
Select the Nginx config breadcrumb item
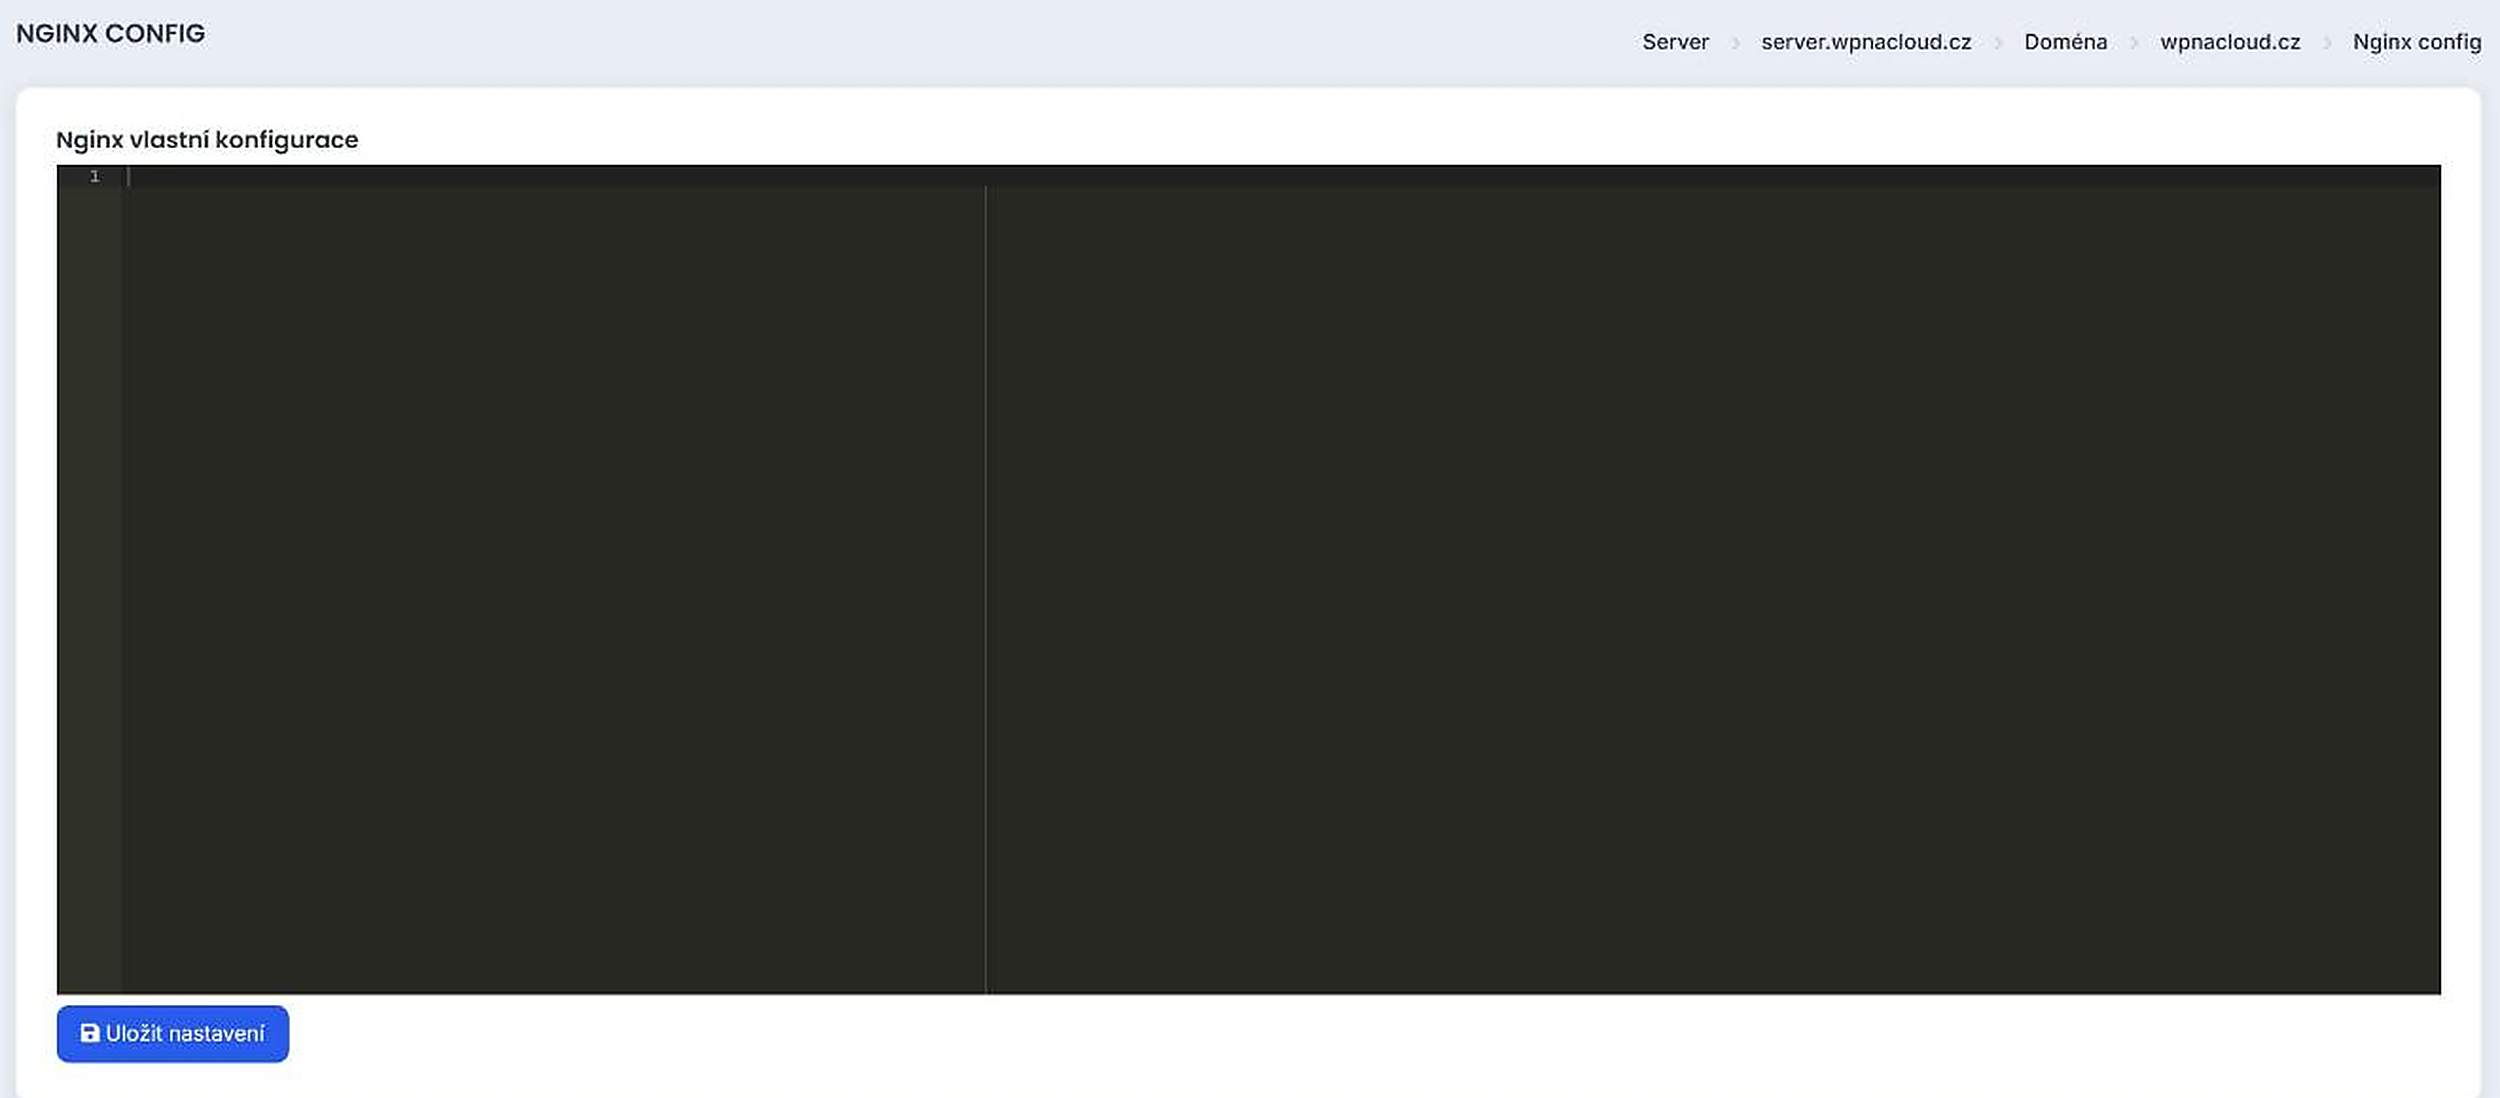(2417, 42)
